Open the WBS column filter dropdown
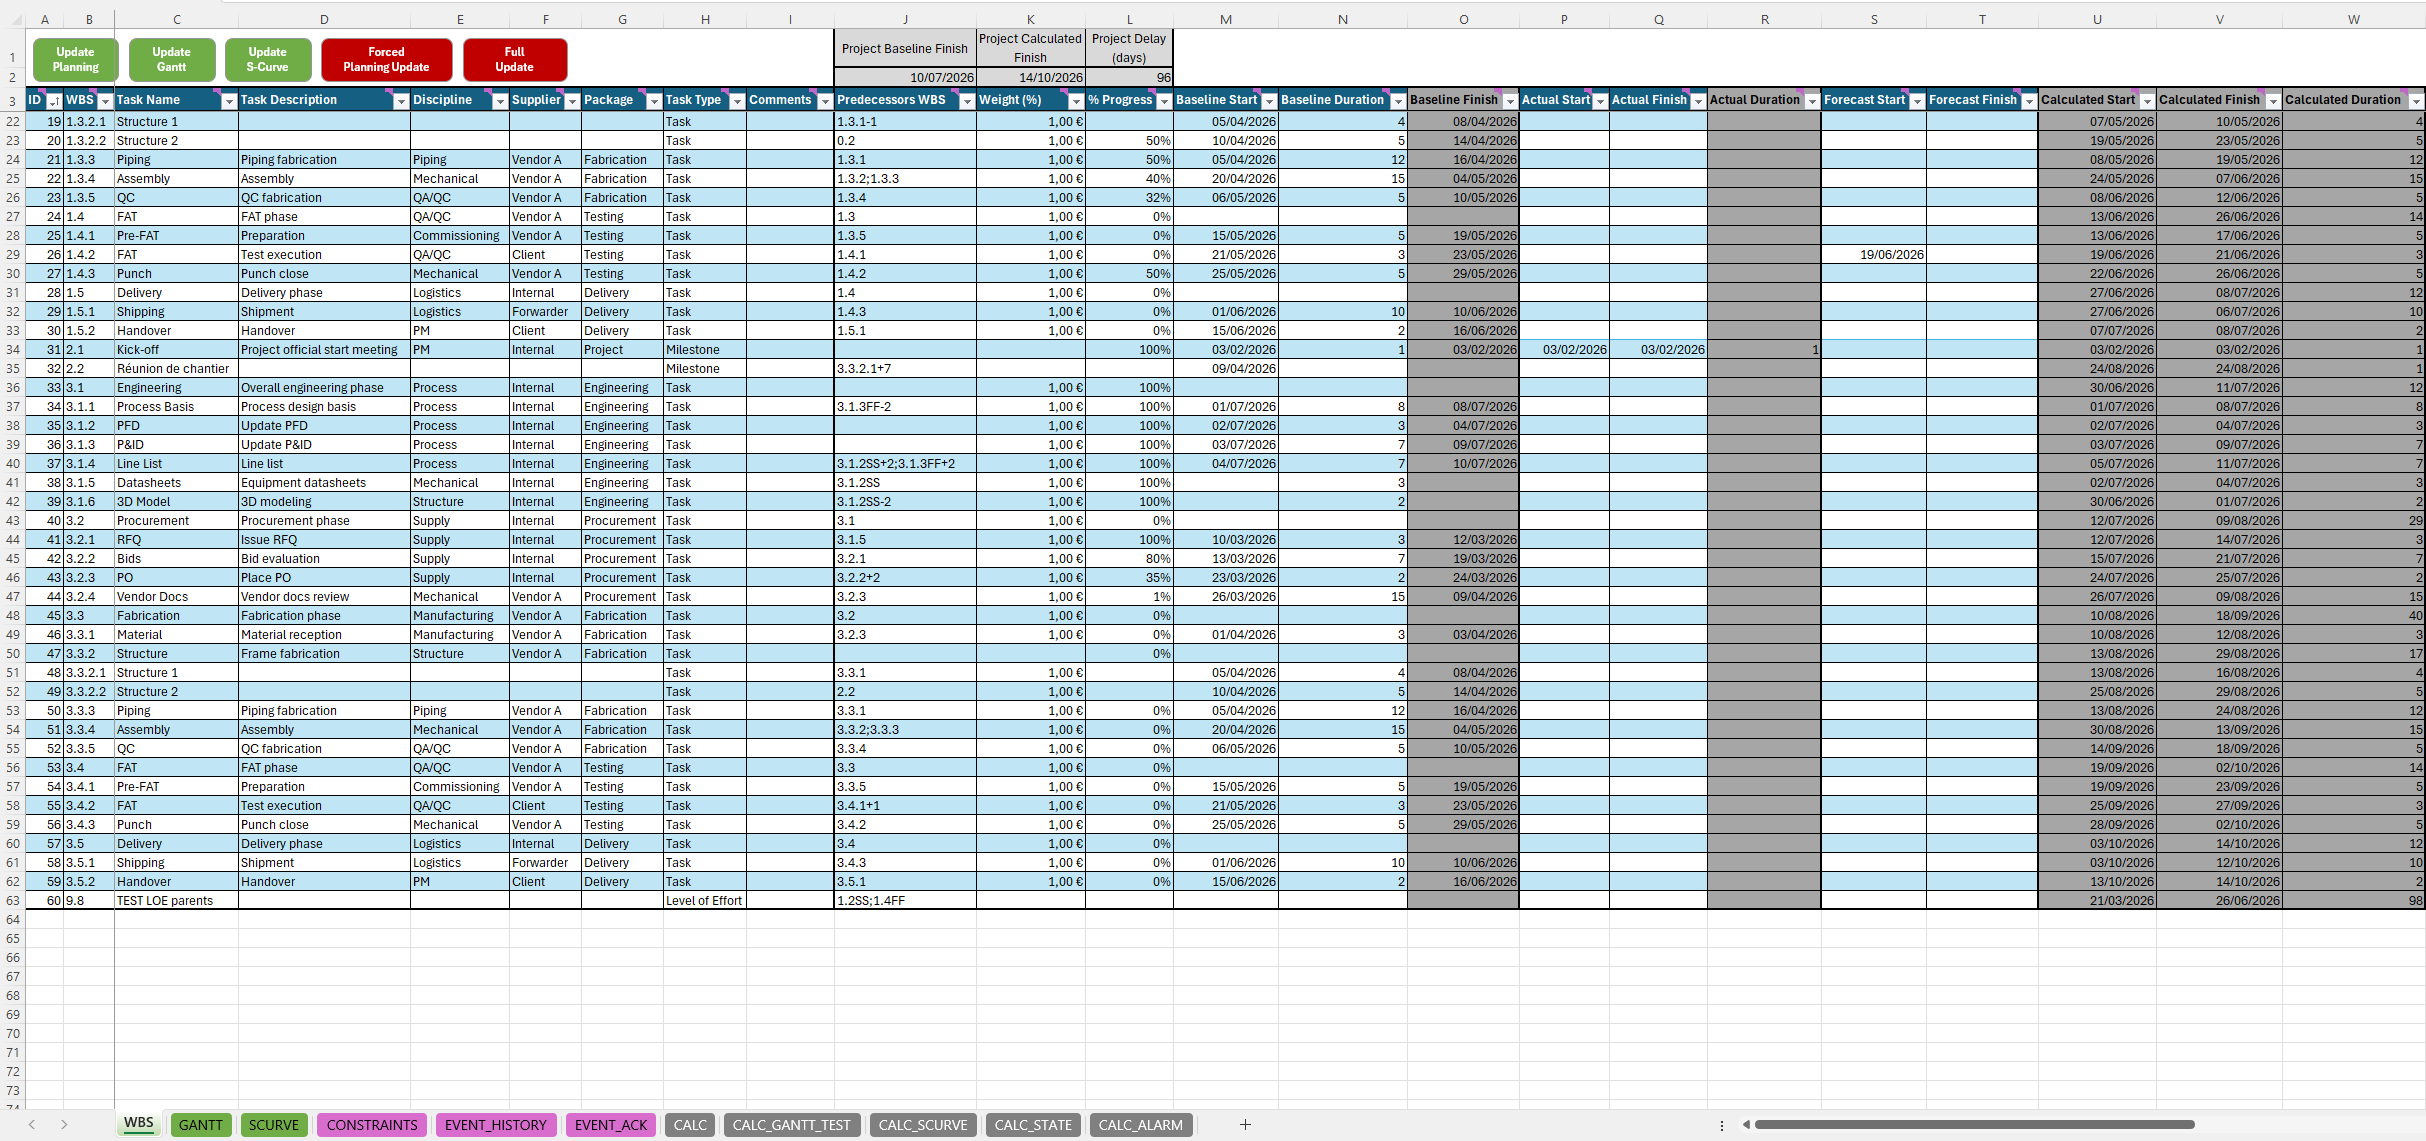The height and width of the screenshot is (1141, 2426). click(105, 101)
